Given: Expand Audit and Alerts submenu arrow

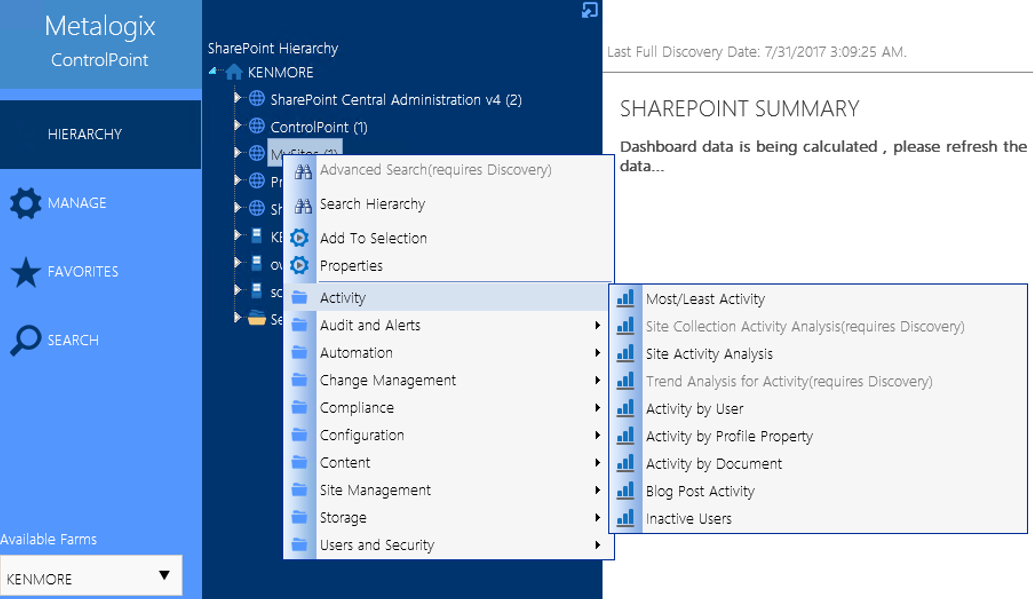Looking at the screenshot, I should click(x=597, y=325).
